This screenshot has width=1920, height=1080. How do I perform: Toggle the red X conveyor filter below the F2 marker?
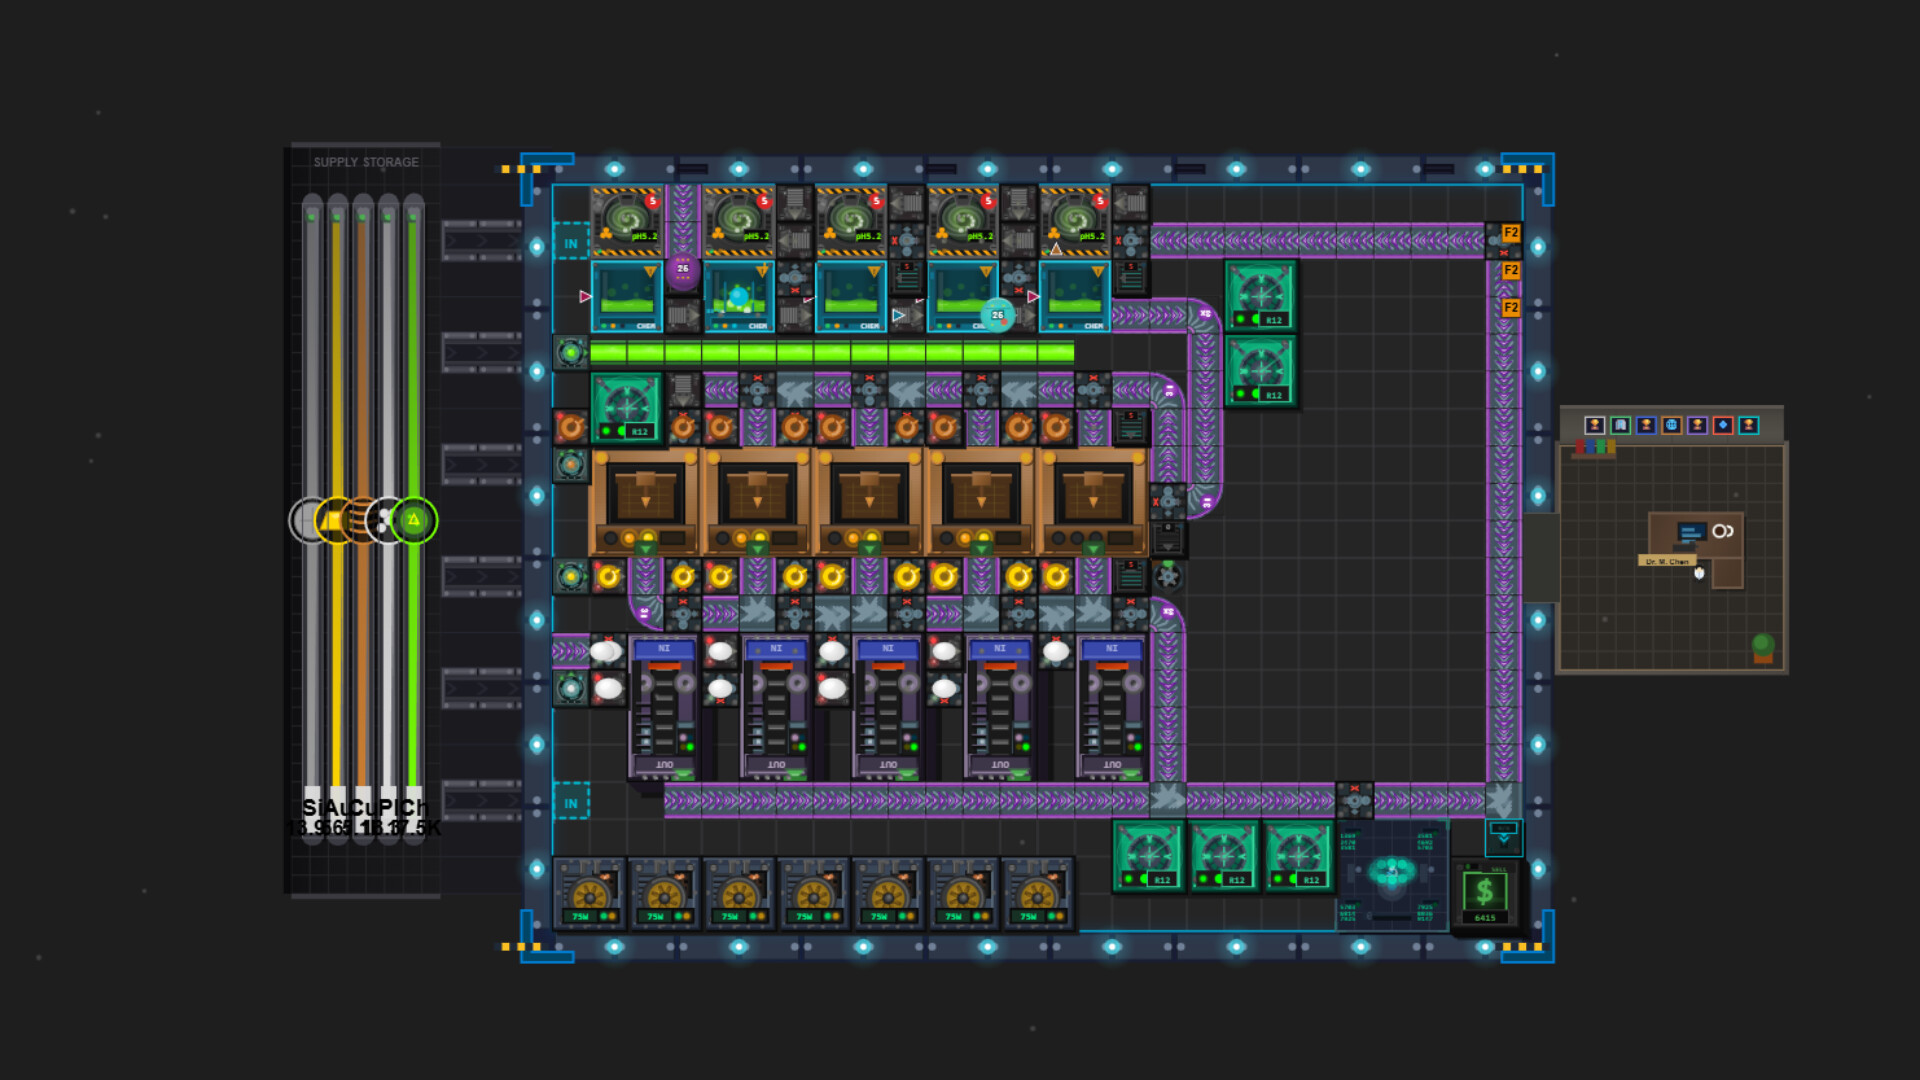tap(1504, 252)
